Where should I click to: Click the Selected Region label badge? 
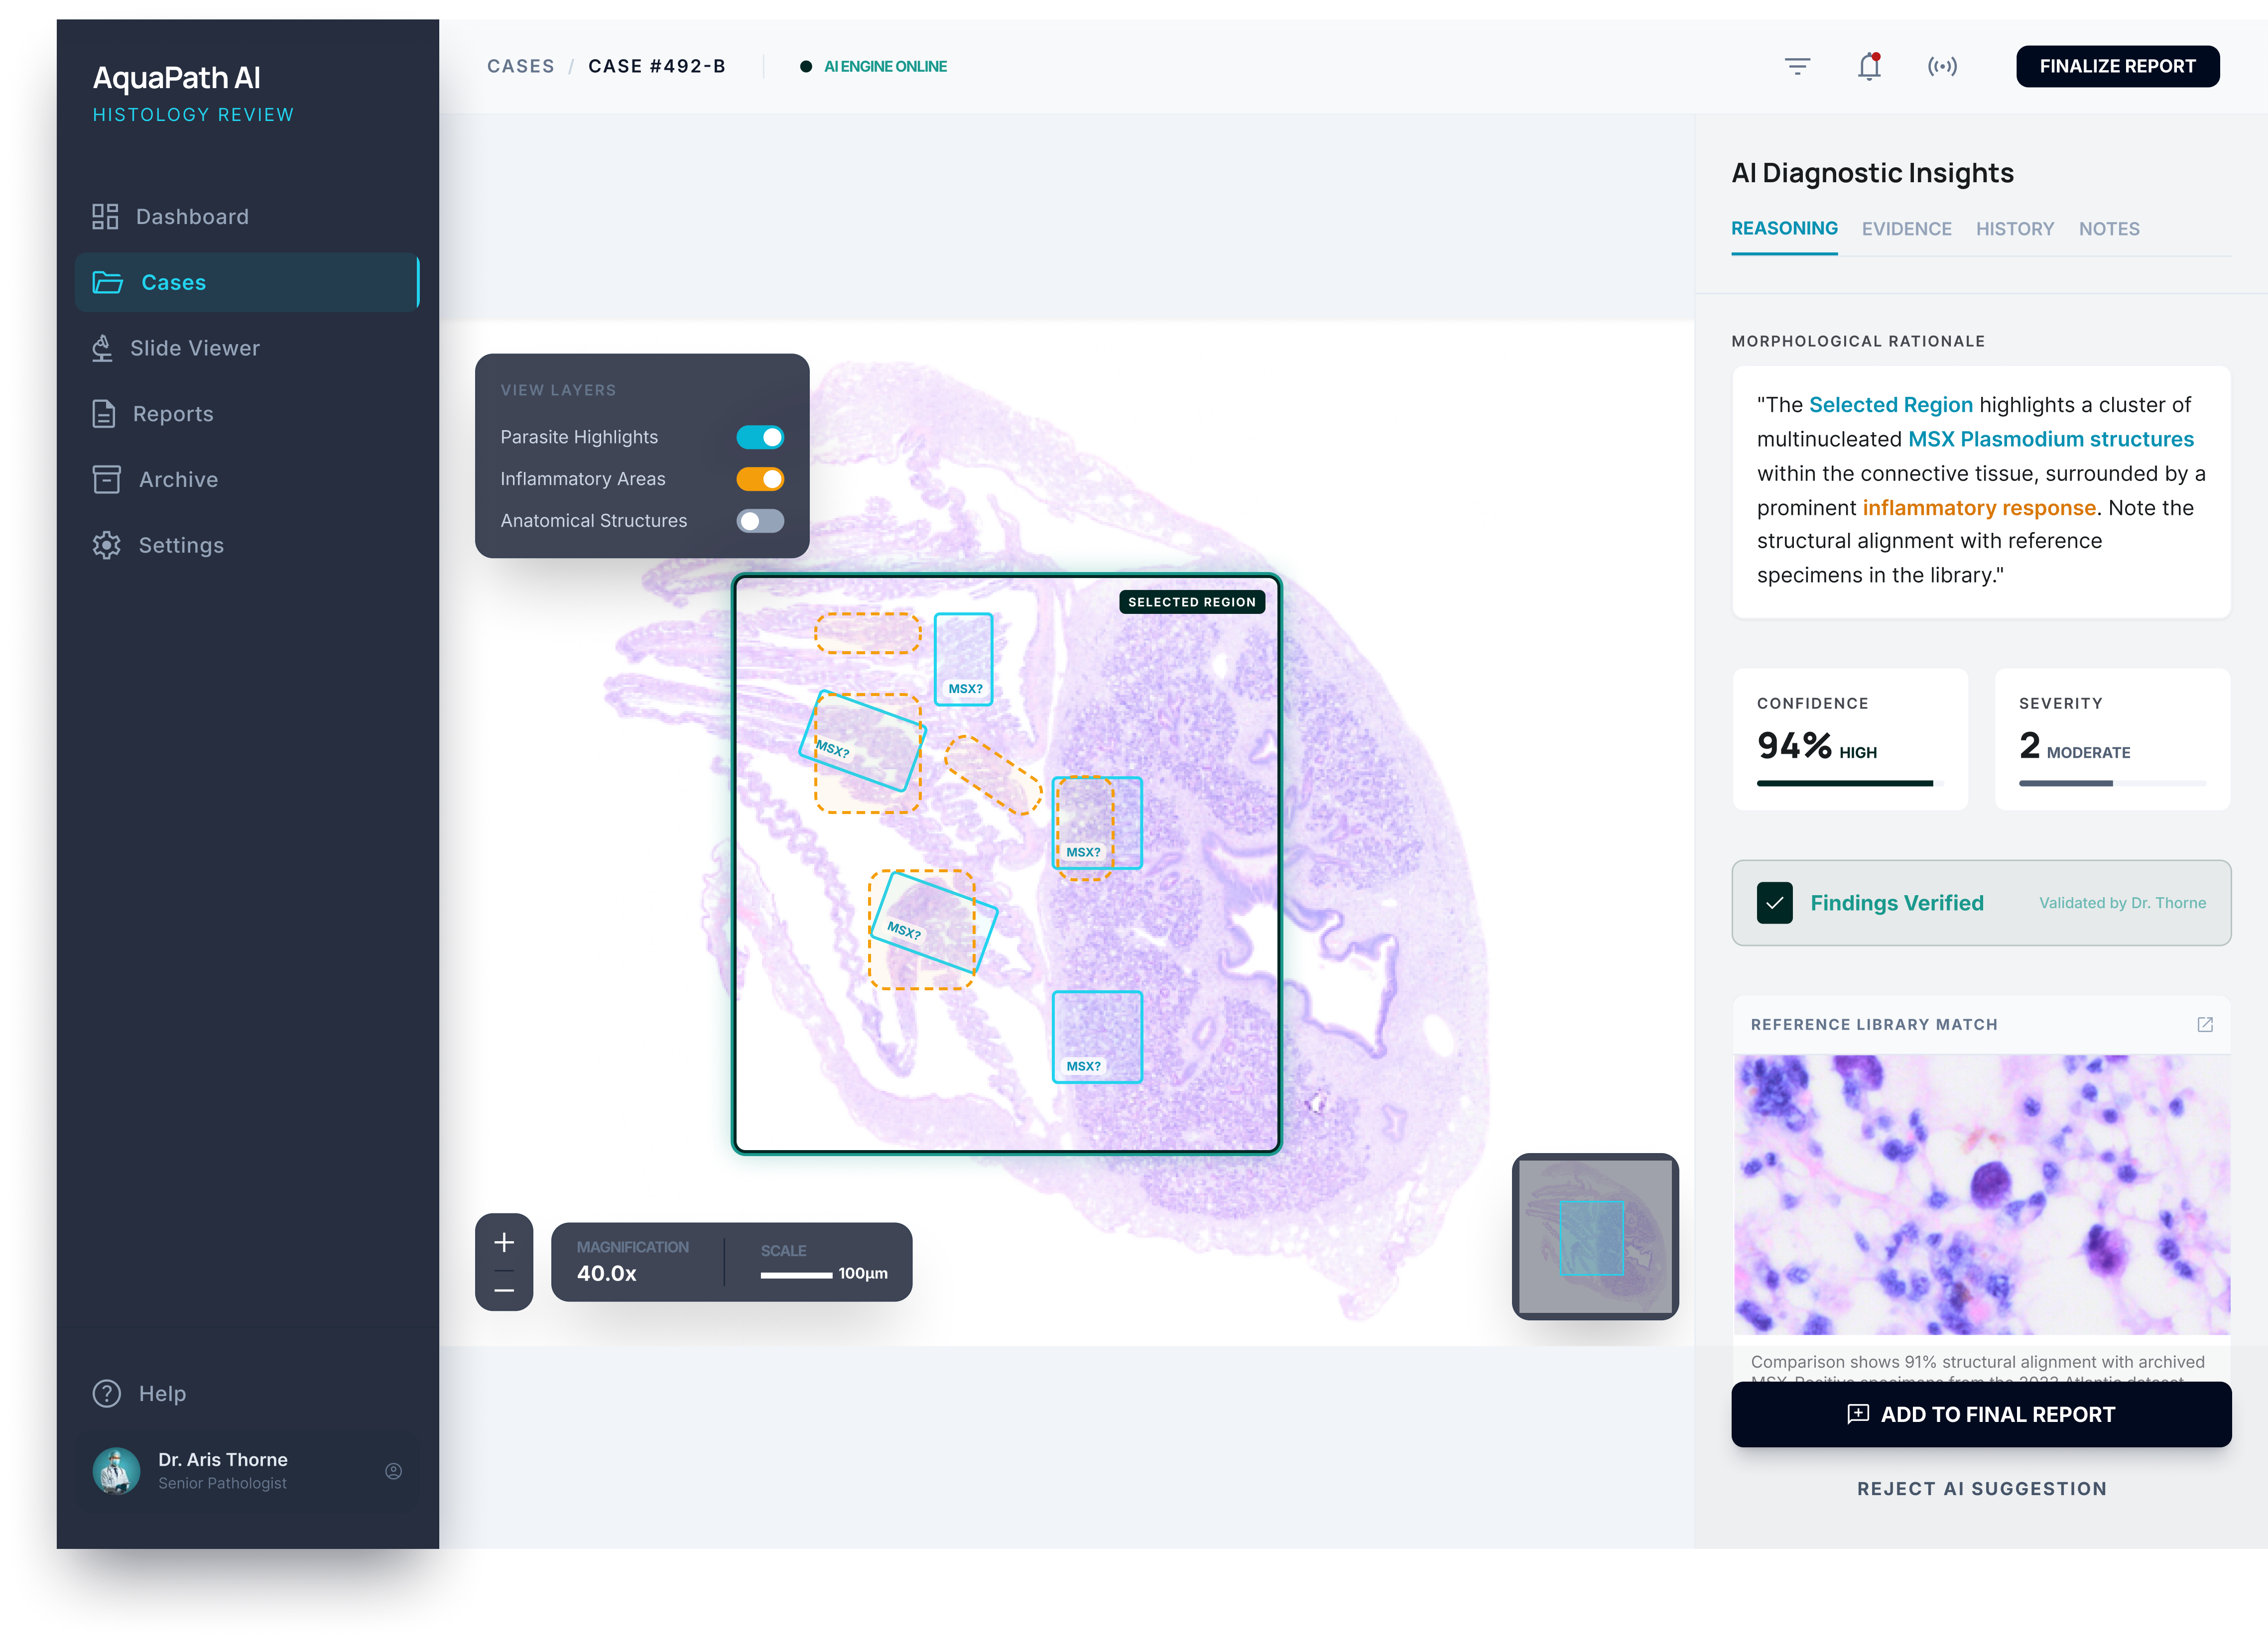point(1191,602)
